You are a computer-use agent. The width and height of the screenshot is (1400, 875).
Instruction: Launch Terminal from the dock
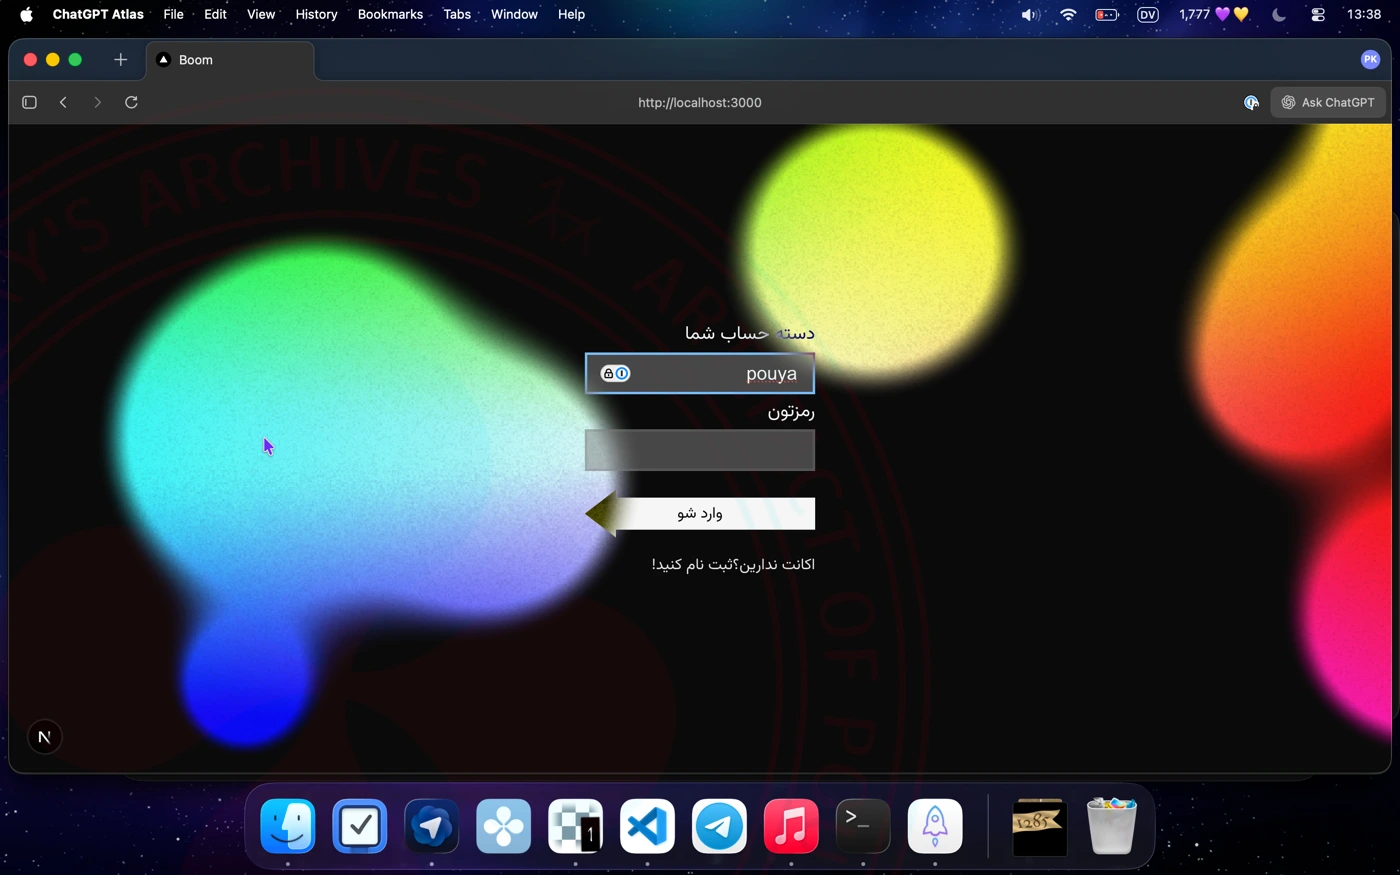click(x=862, y=827)
